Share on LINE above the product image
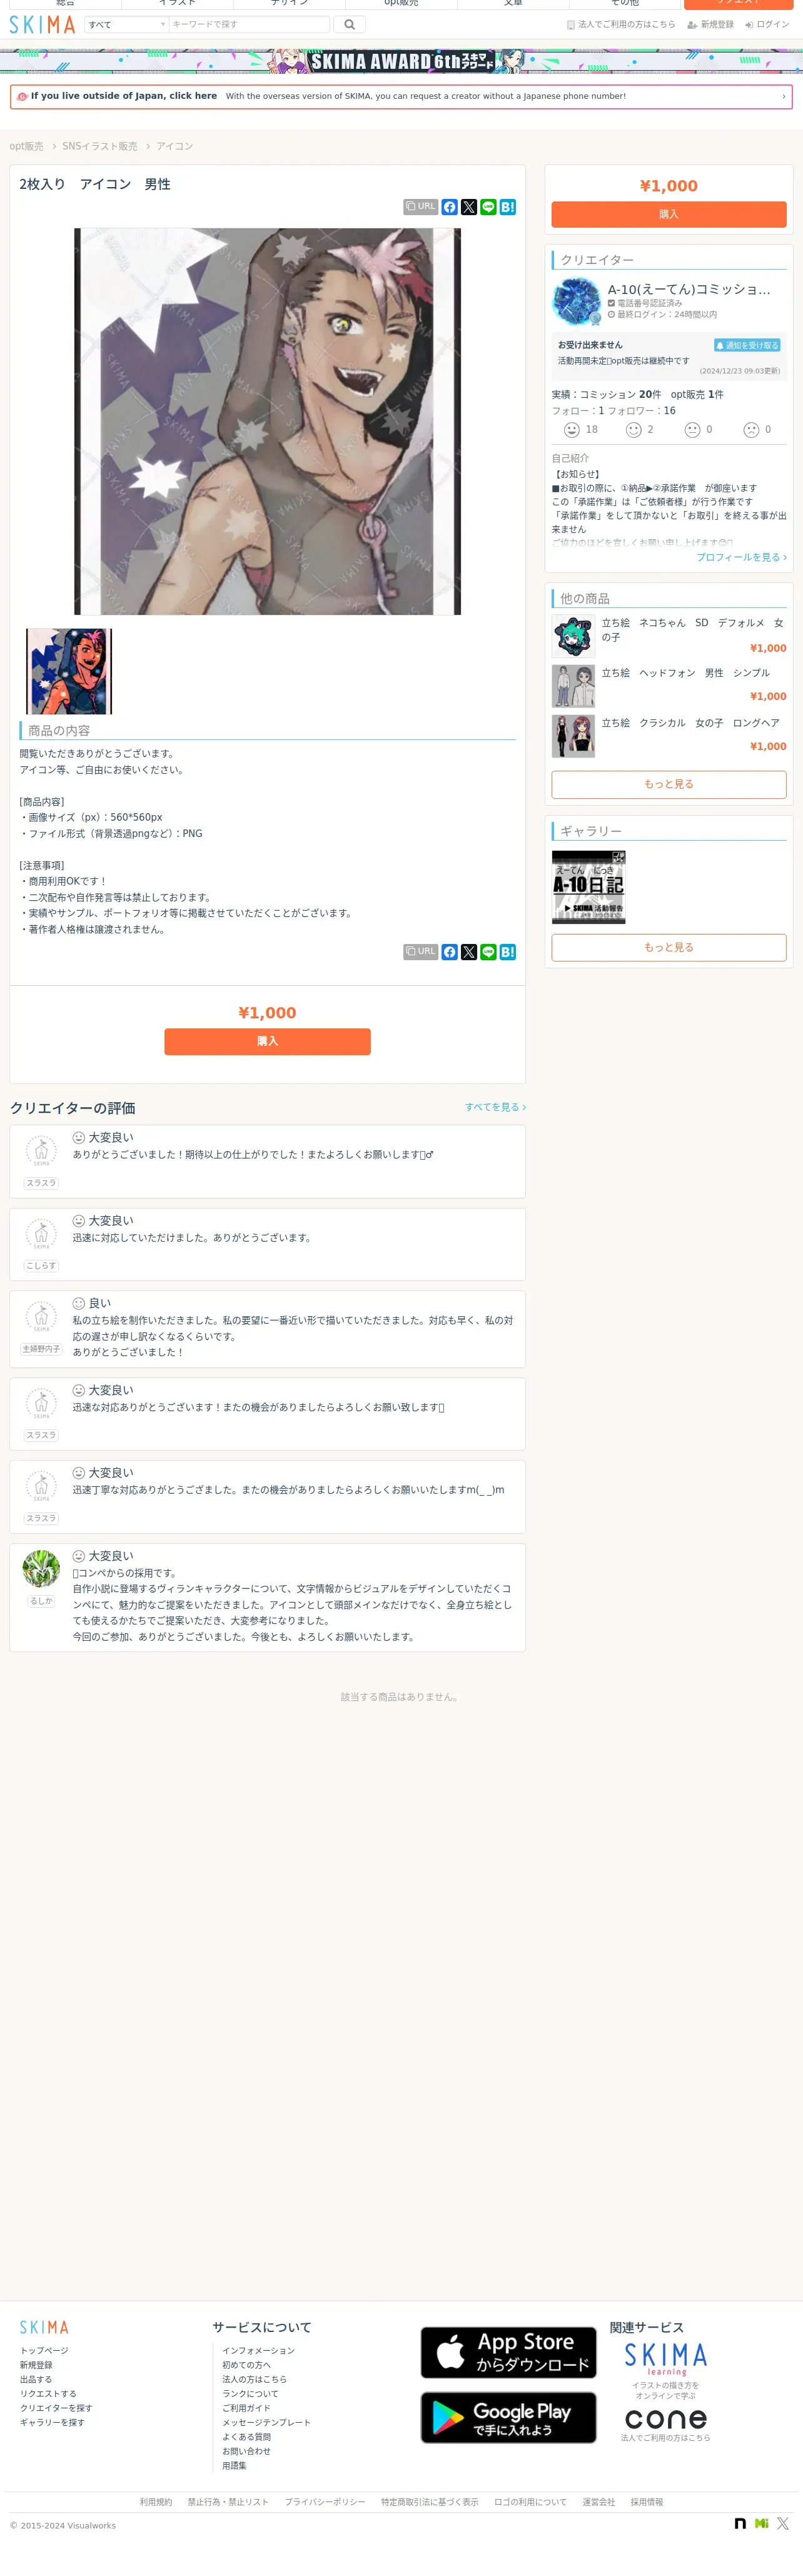 click(x=488, y=207)
